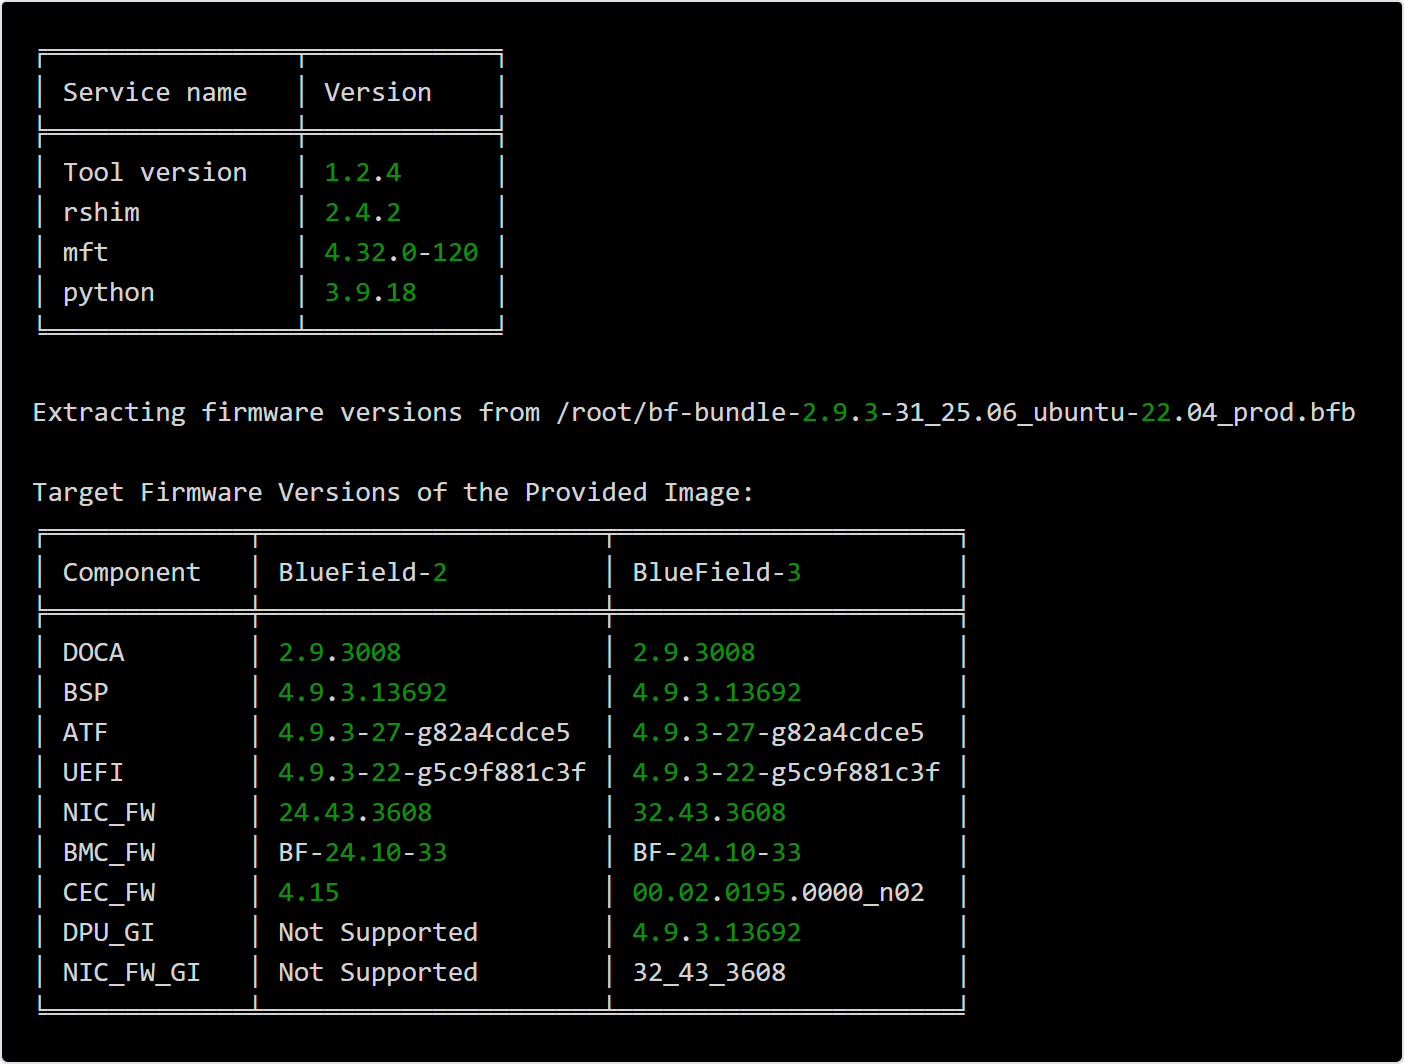Click the bf-bundle .bfb file path
The image size is (1404, 1064).
(x=955, y=413)
